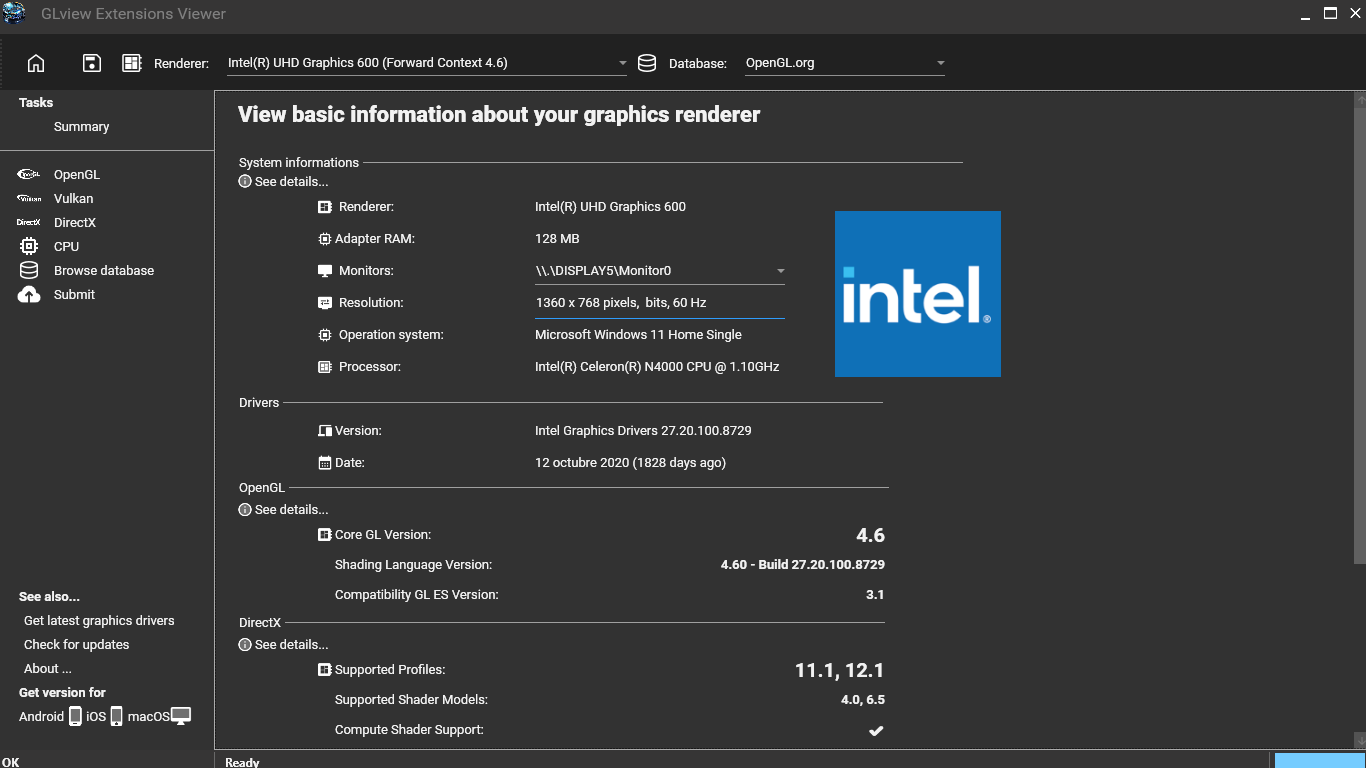Open the Submit cloud upload item
Screen dimensions: 1366x768
(74, 295)
